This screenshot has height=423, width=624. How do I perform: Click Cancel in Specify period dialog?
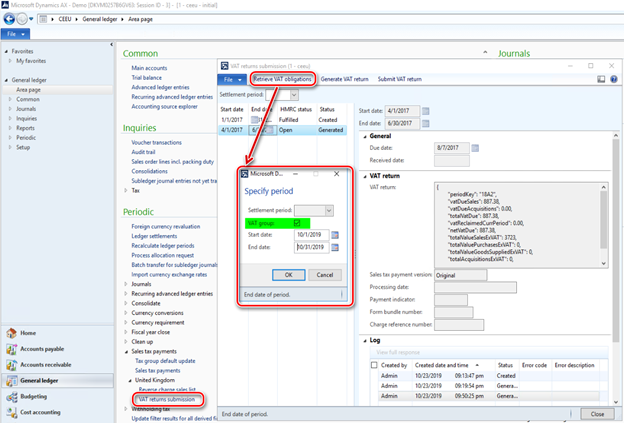pyautogui.click(x=325, y=275)
